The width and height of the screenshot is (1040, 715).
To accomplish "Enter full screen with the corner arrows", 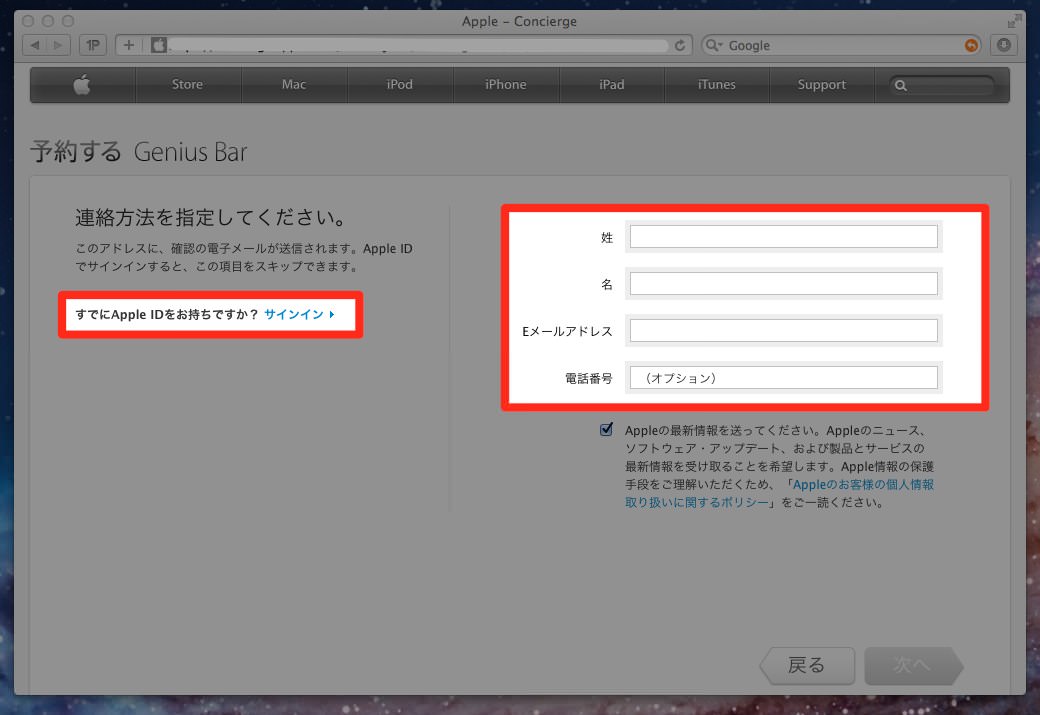I will 1013,21.
